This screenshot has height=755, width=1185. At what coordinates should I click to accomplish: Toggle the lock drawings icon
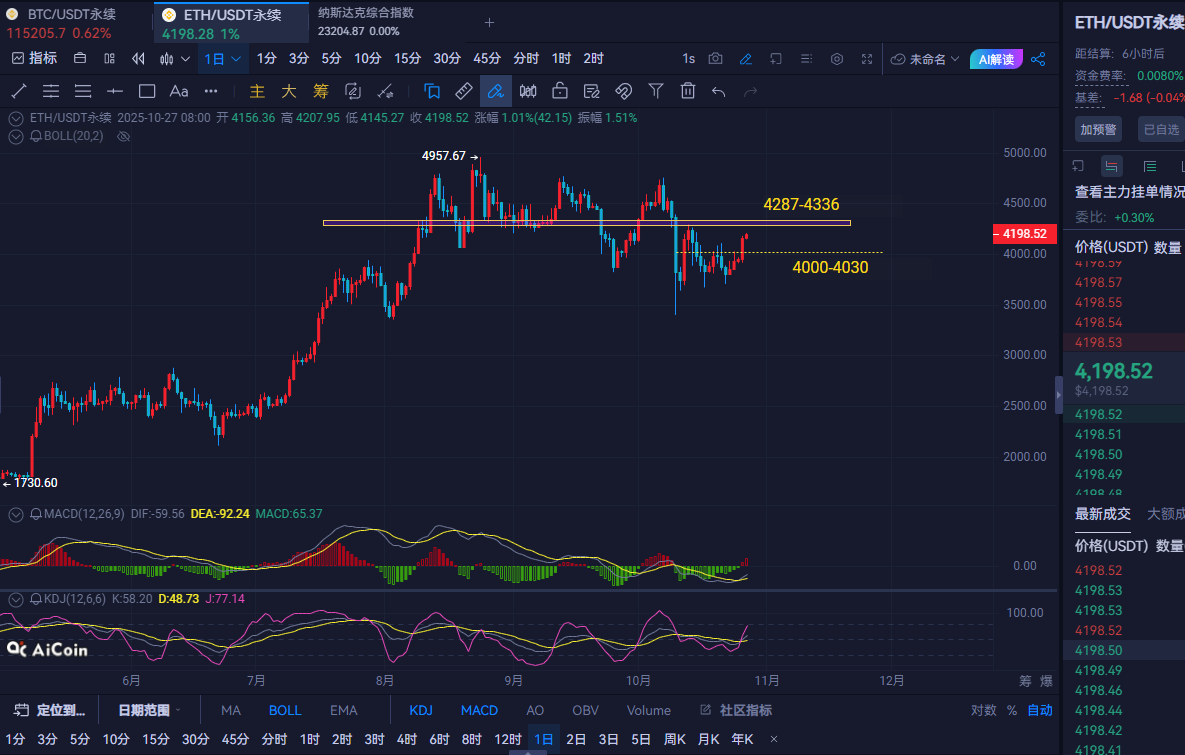560,91
